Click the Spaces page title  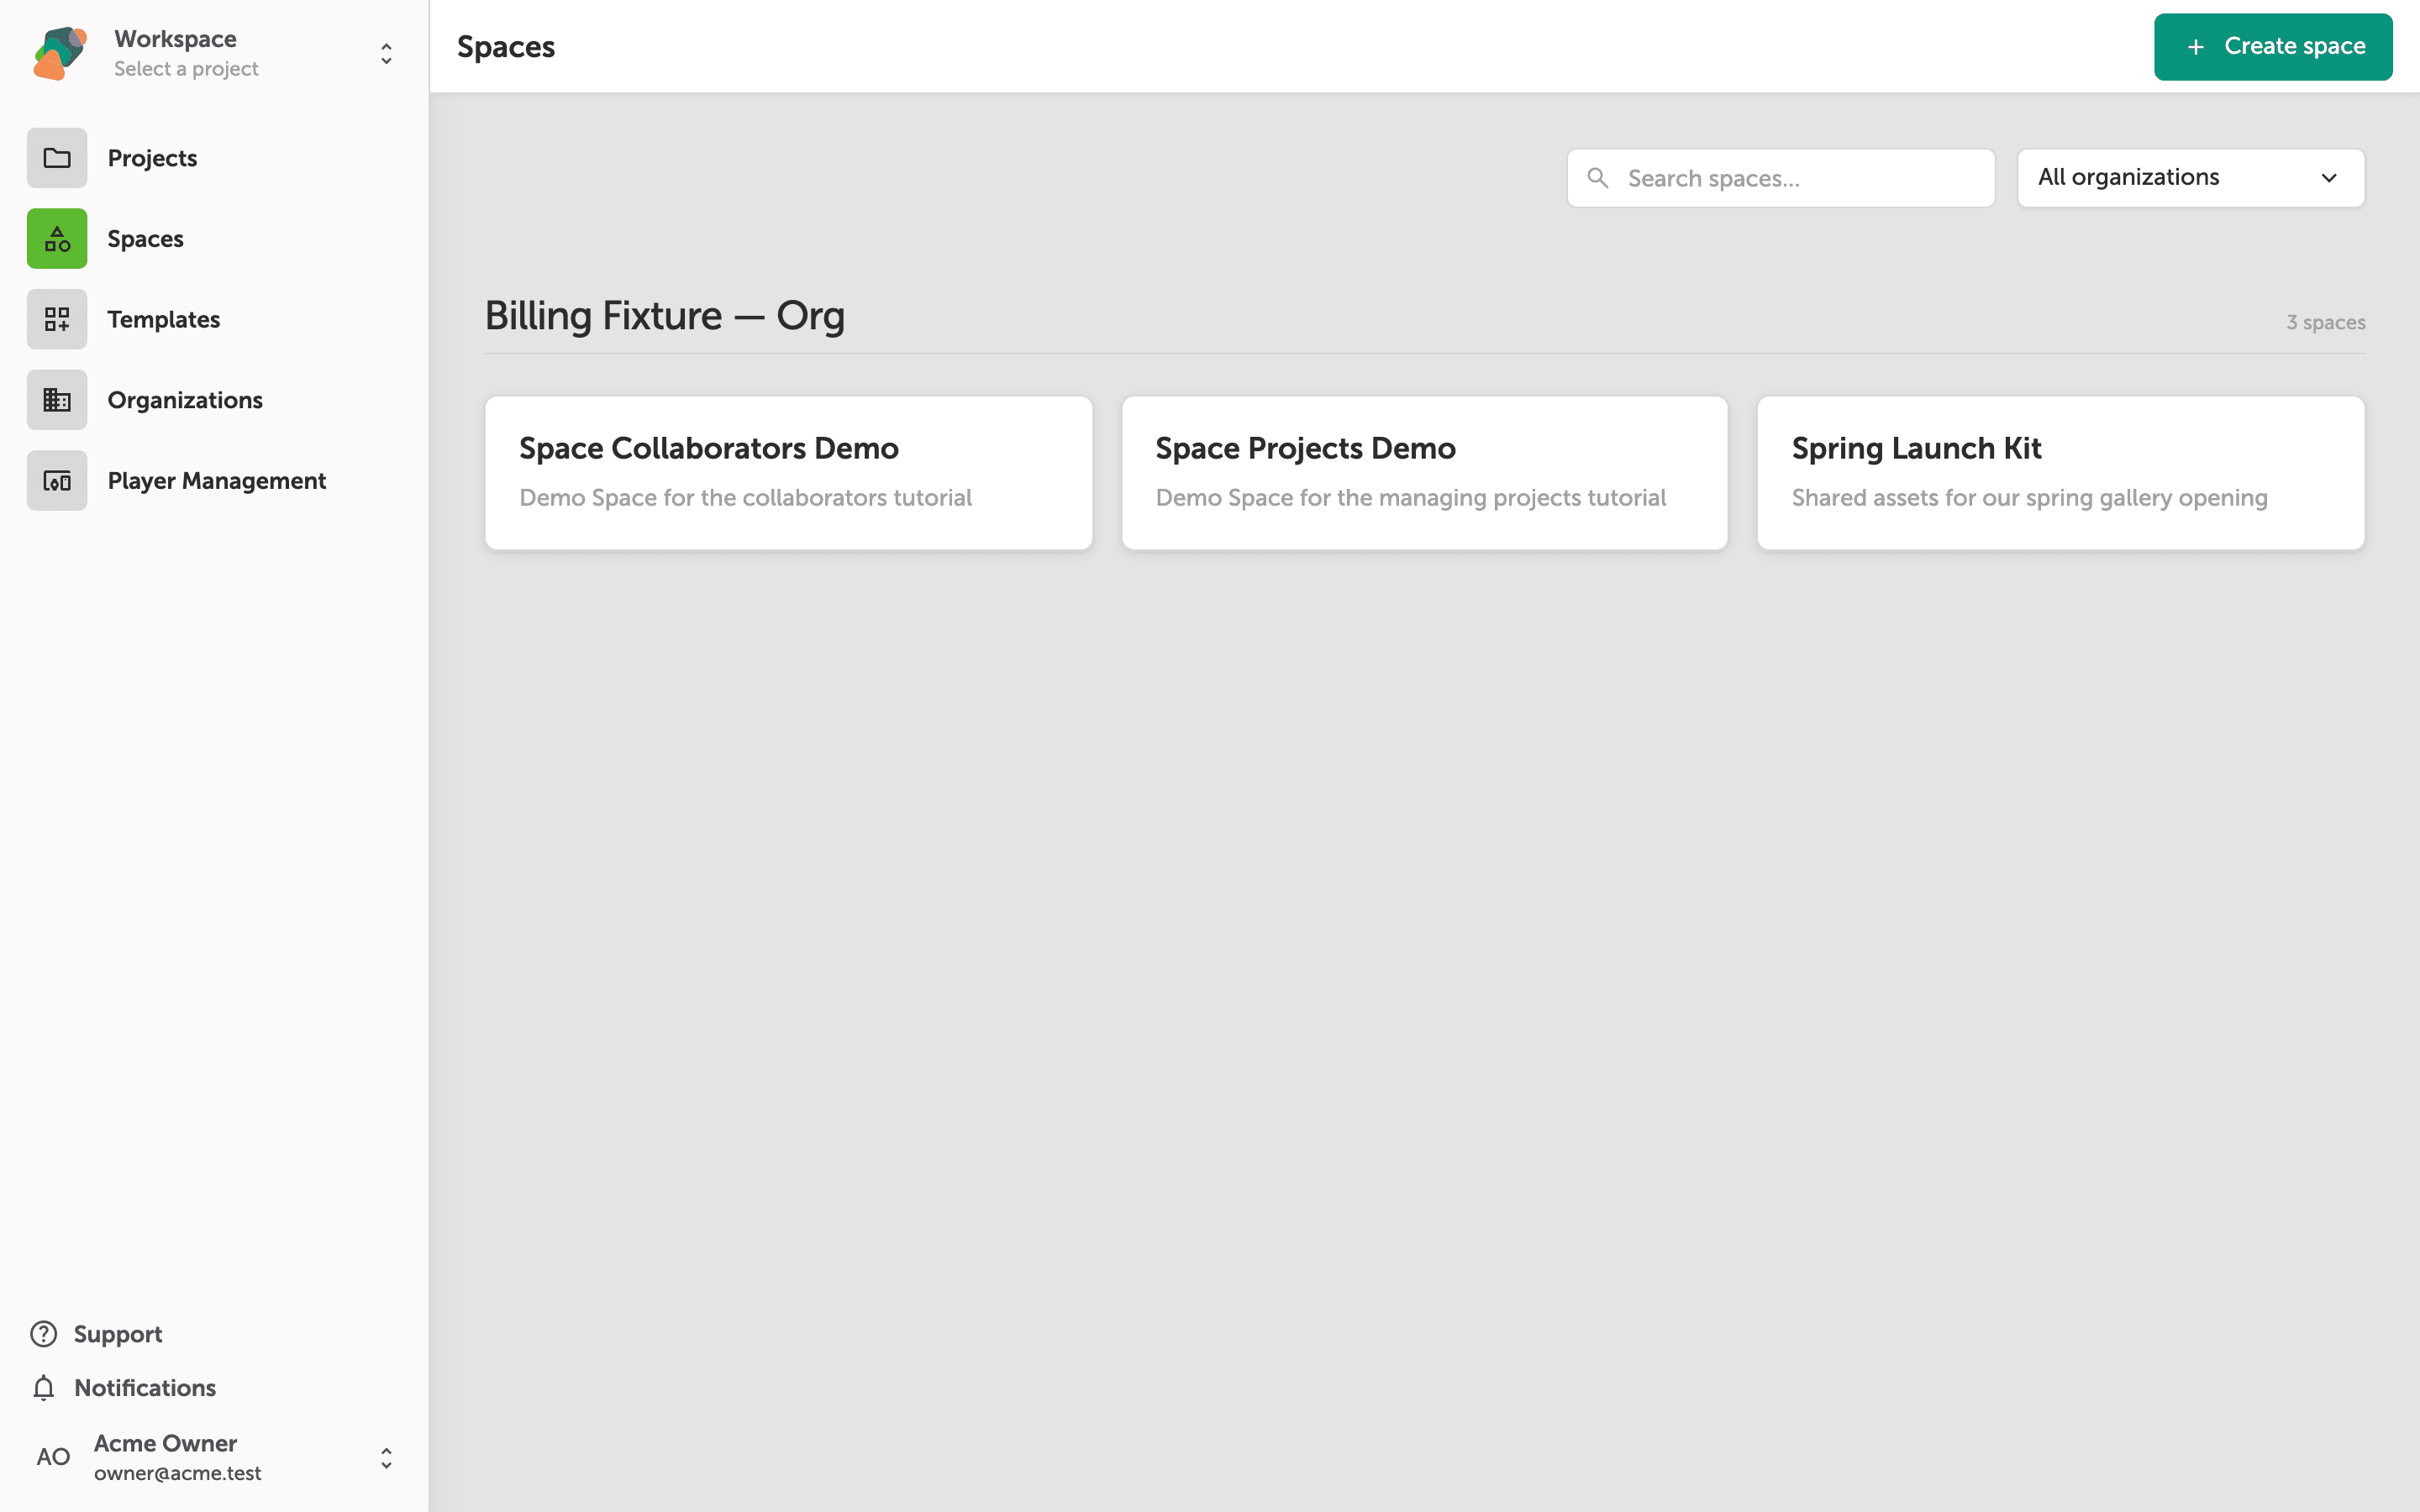pos(506,47)
